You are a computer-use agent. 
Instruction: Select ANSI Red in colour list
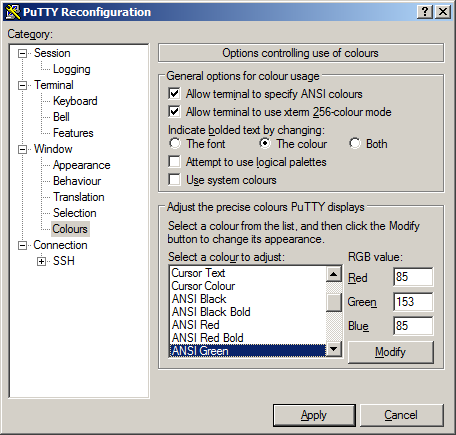[248, 325]
